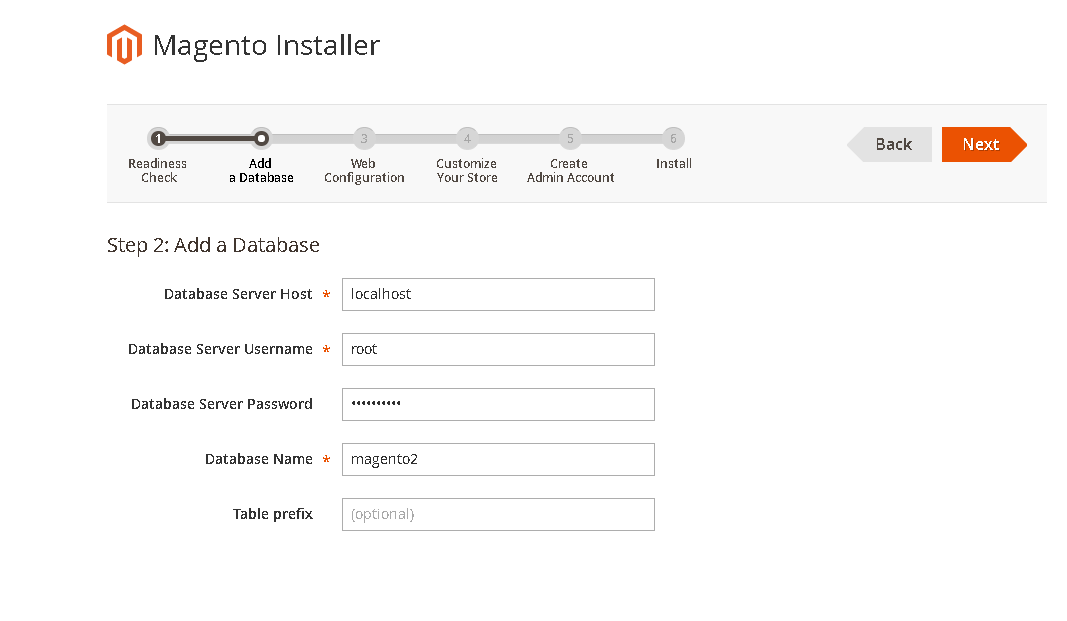
Task: Click the Install step label
Action: pos(674,164)
